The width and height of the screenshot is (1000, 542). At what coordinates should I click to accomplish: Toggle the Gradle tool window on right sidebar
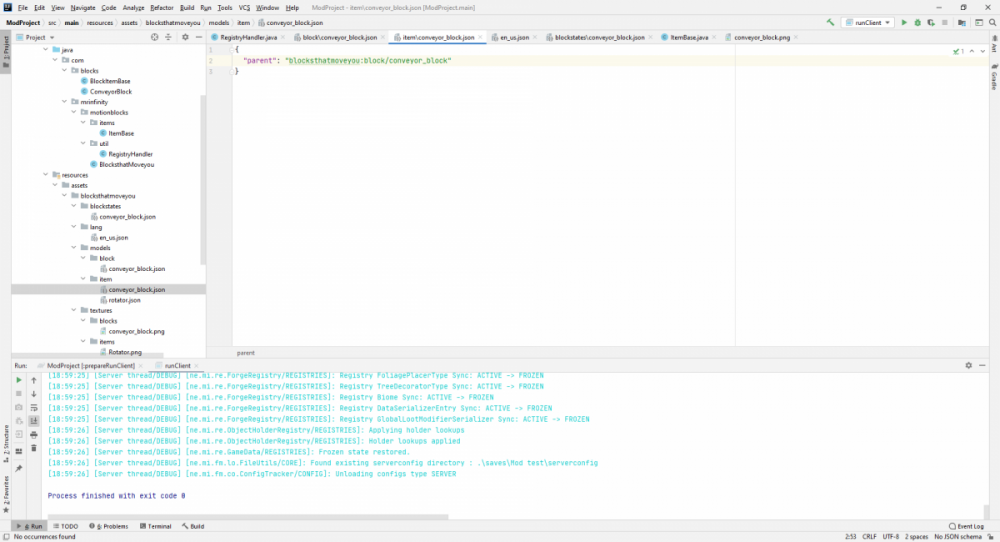pyautogui.click(x=994, y=77)
